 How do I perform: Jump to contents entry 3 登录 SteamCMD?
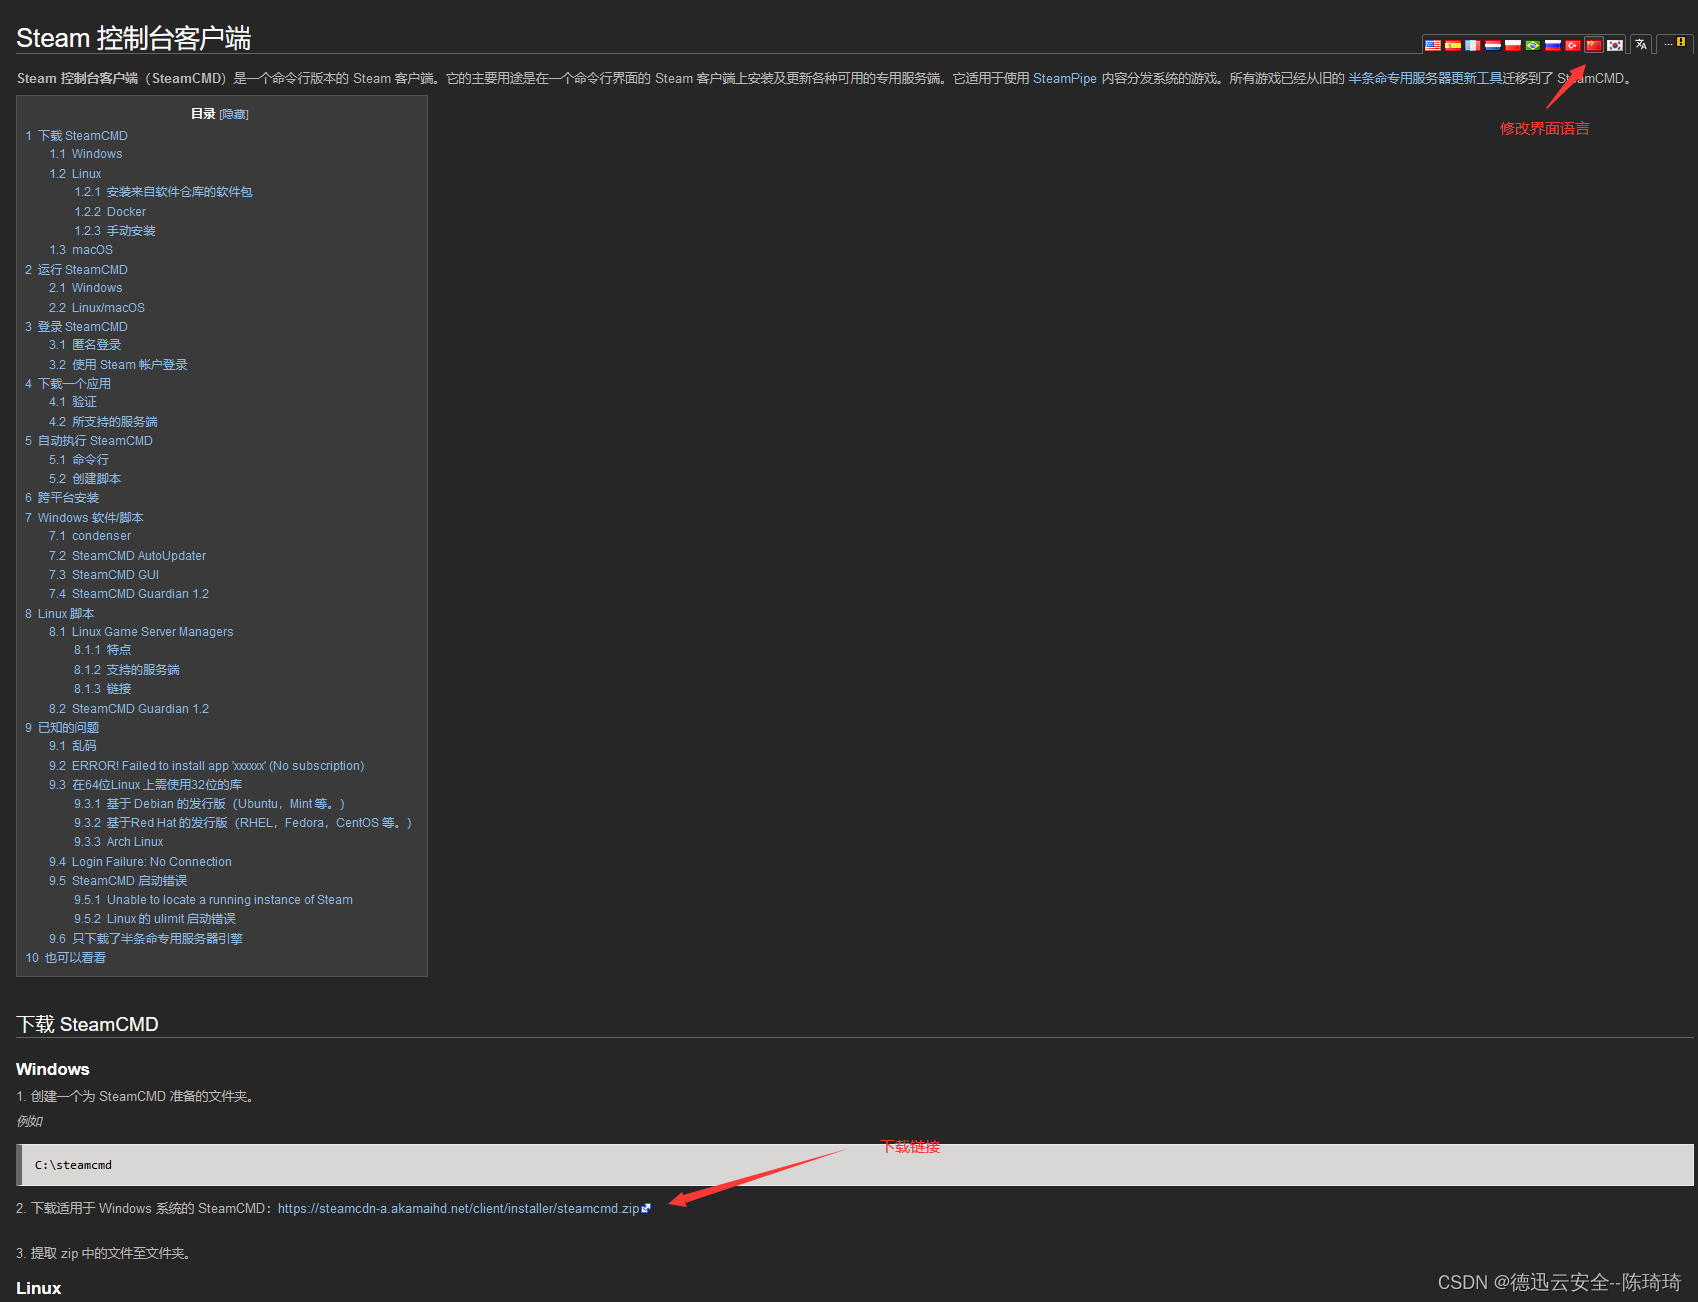(x=77, y=326)
